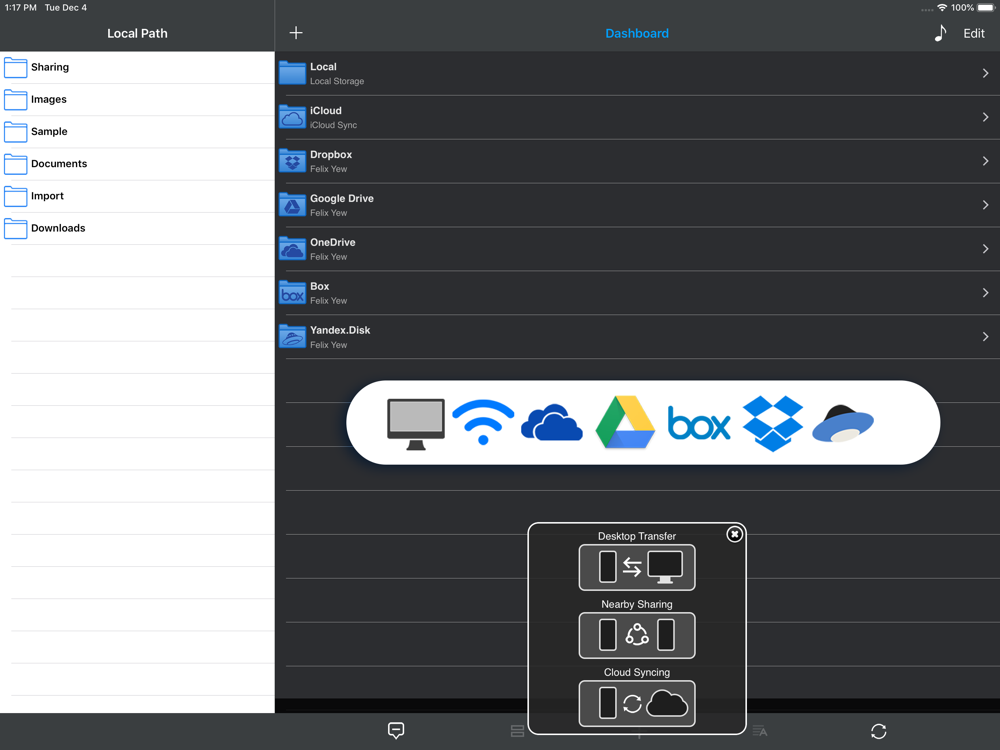Viewport: 1000px width, 750px height.
Task: Start Desktop Transfer
Action: point(636,567)
